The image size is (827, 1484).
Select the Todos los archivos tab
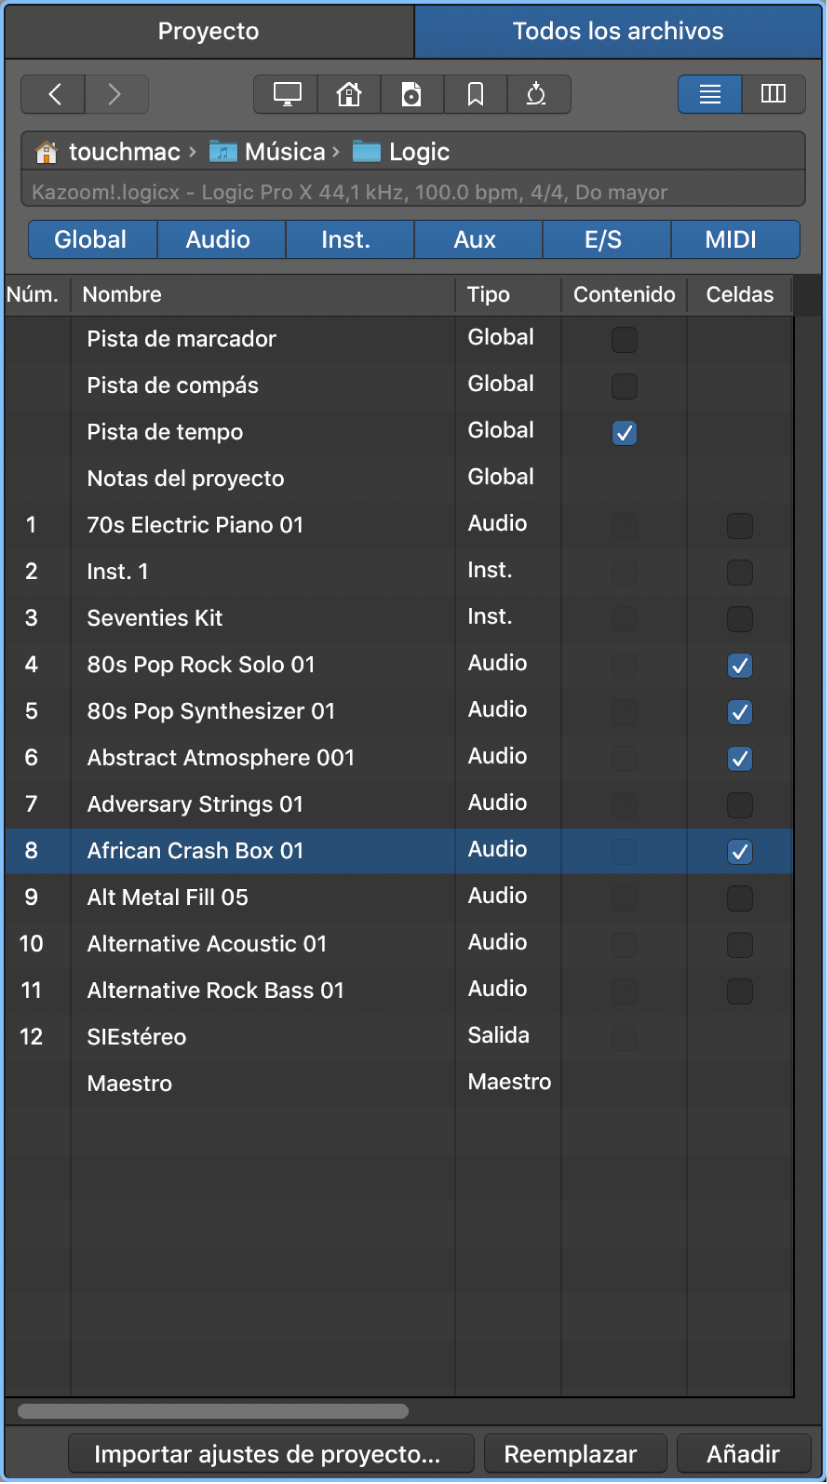point(618,31)
